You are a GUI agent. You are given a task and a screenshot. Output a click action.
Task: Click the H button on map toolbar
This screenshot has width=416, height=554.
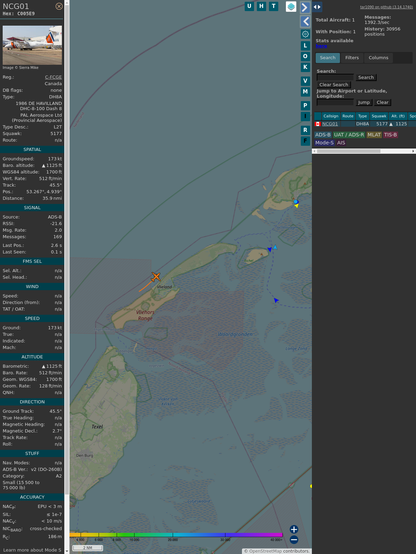click(261, 6)
